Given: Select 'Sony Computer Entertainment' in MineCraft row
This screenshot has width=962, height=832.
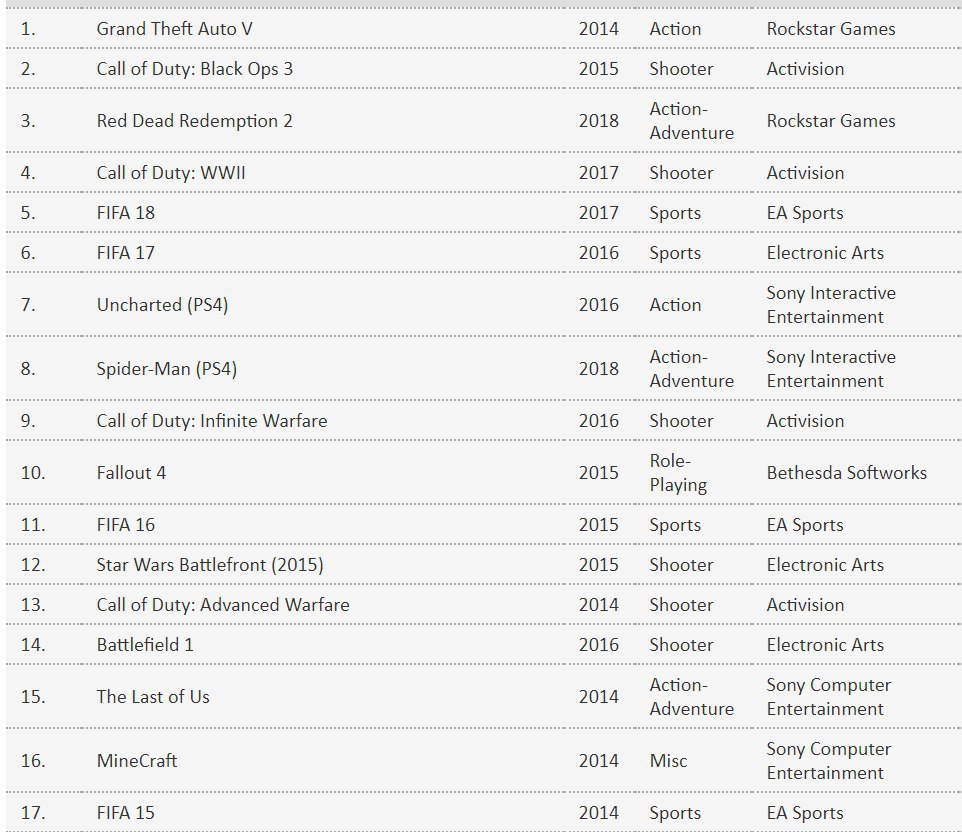Looking at the screenshot, I should coord(829,761).
